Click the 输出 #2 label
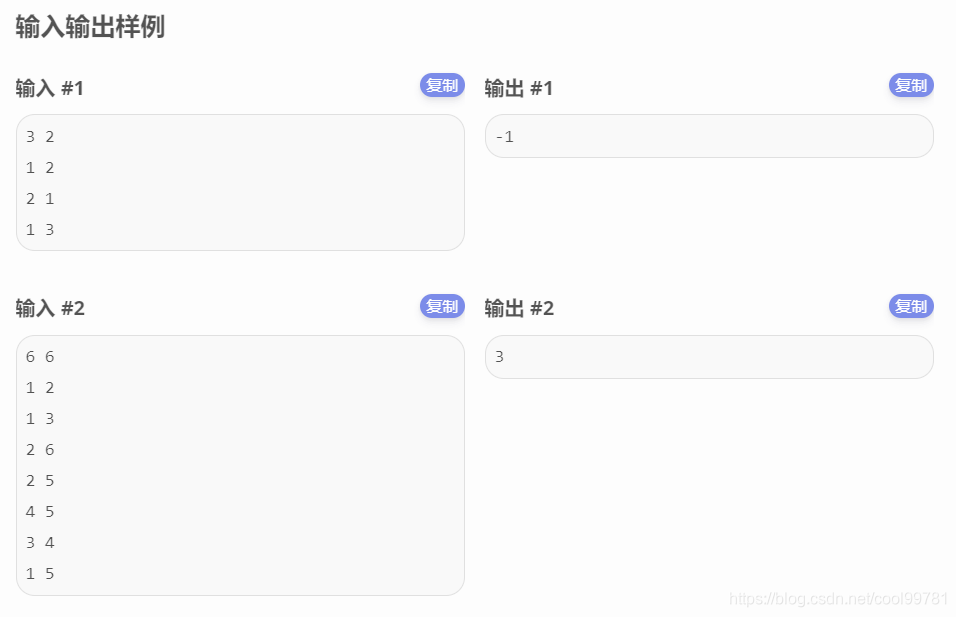The height and width of the screenshot is (617, 956). pos(519,308)
